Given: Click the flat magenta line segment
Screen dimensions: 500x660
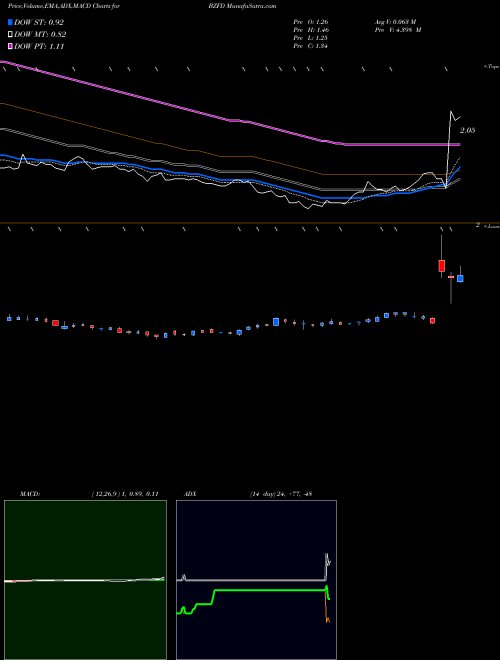Looking at the screenshot, I should pos(402,144).
